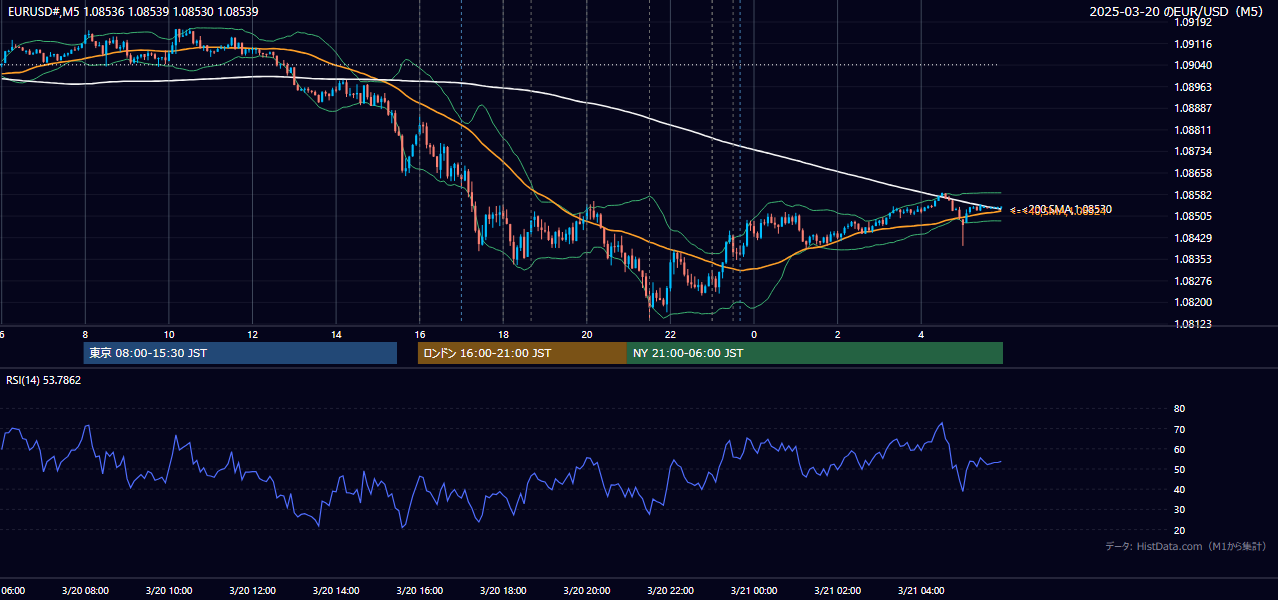Click RSI scale value 30
Viewport: 1278px width, 600px height.
1179,509
